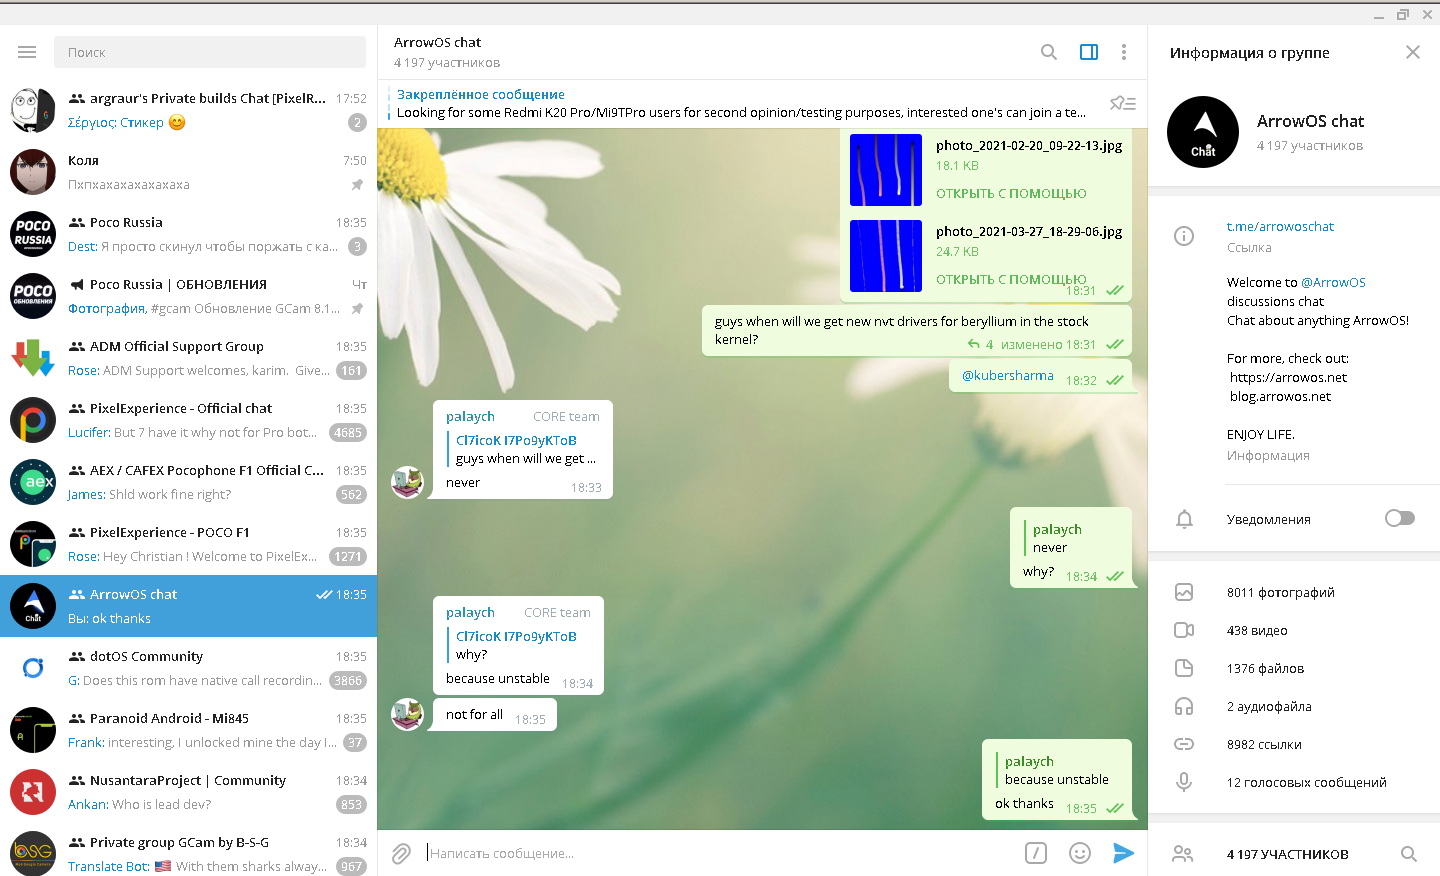The image size is (1440, 876).
Task: Open the https://arrowos.net link
Action: click(x=1288, y=377)
